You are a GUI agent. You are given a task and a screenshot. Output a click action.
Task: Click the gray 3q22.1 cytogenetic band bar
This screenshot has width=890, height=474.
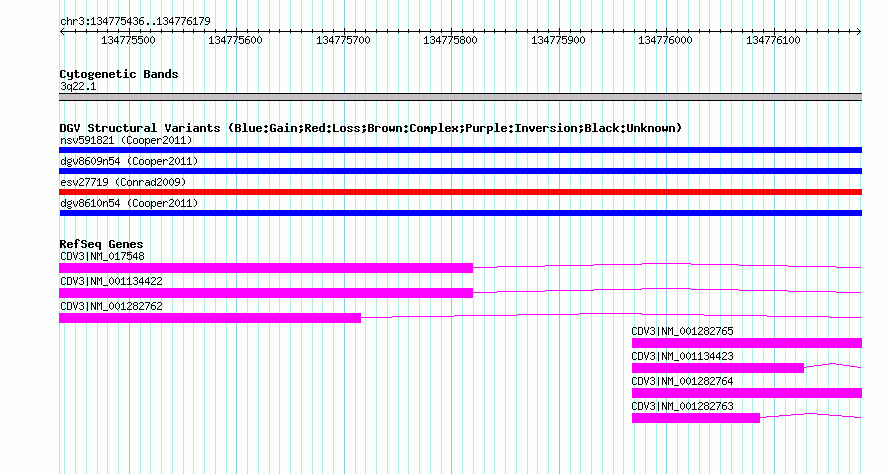tap(460, 97)
